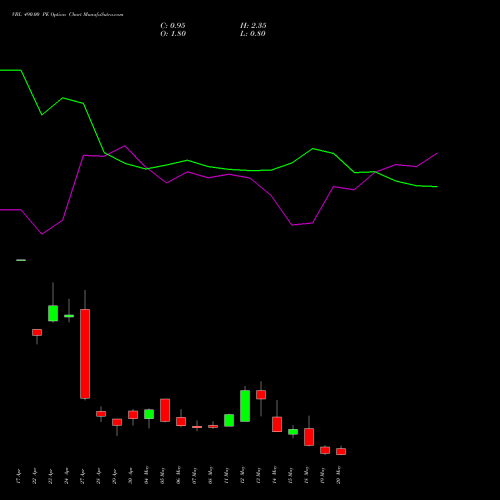This screenshot has width=500, height=500.
Task: Select the green candlestick above 11 May
Action: coord(229,420)
